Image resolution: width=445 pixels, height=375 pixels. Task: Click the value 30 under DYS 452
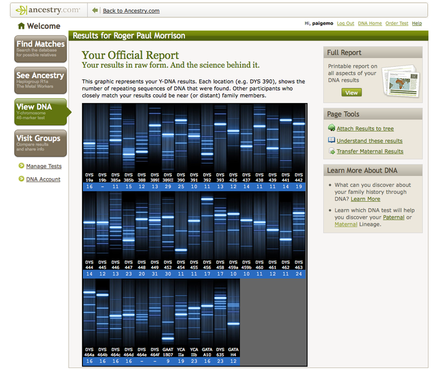tap(168, 274)
